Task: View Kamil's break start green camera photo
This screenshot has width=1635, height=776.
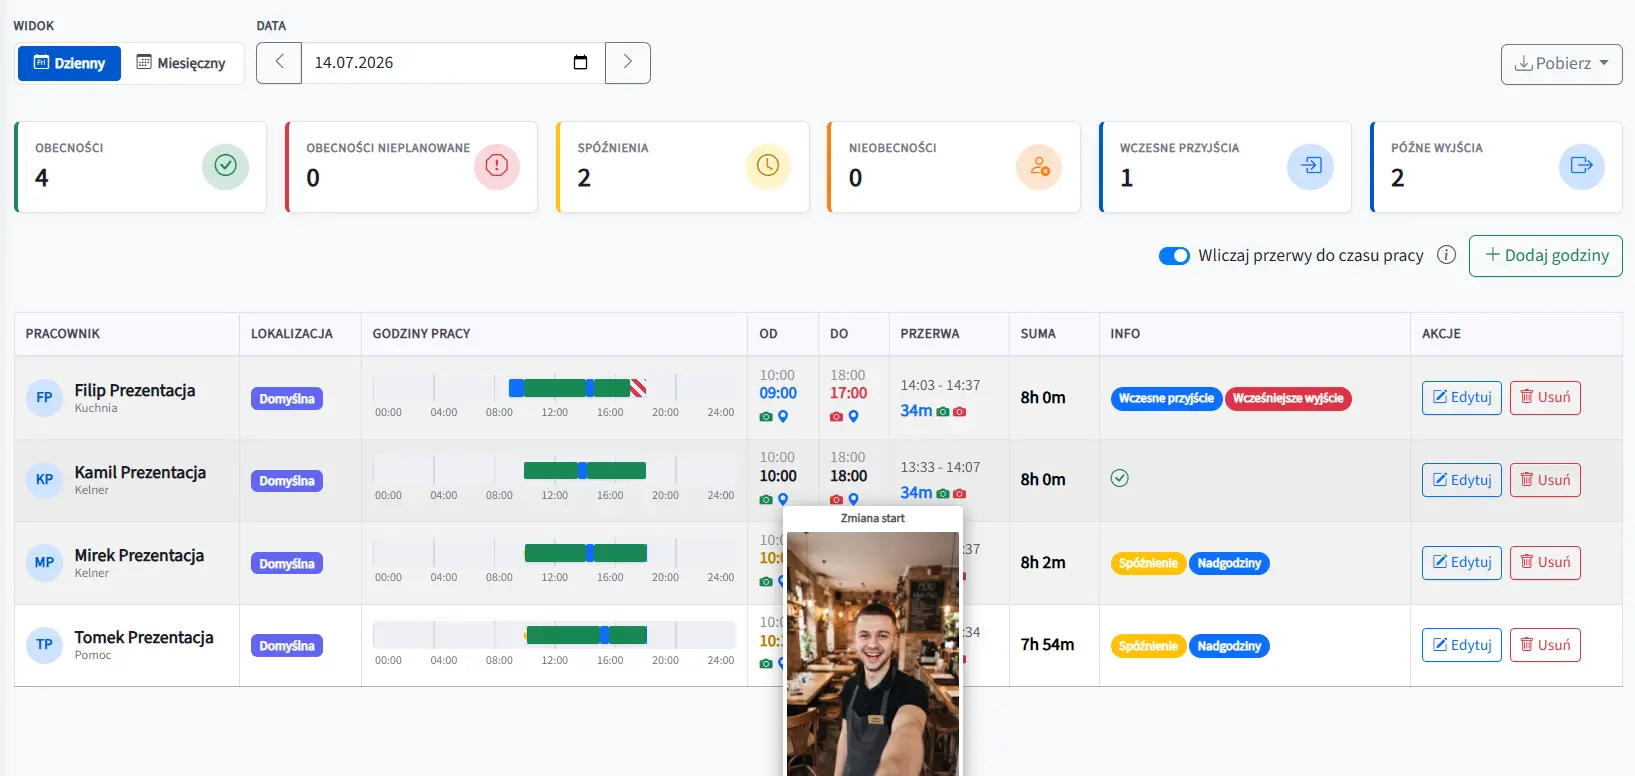Action: 942,493
